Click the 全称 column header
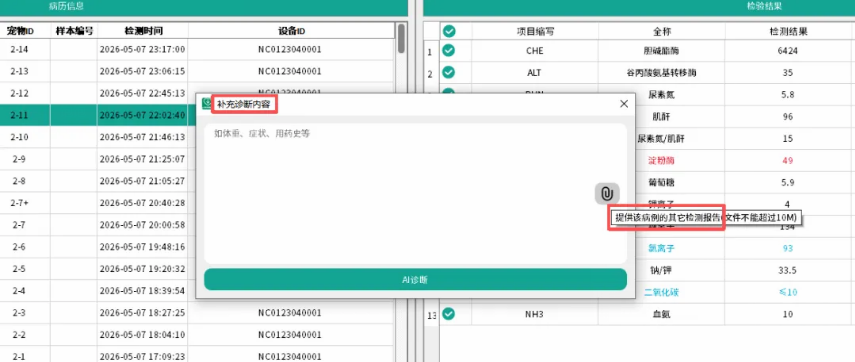The width and height of the screenshot is (855, 362). [661, 32]
